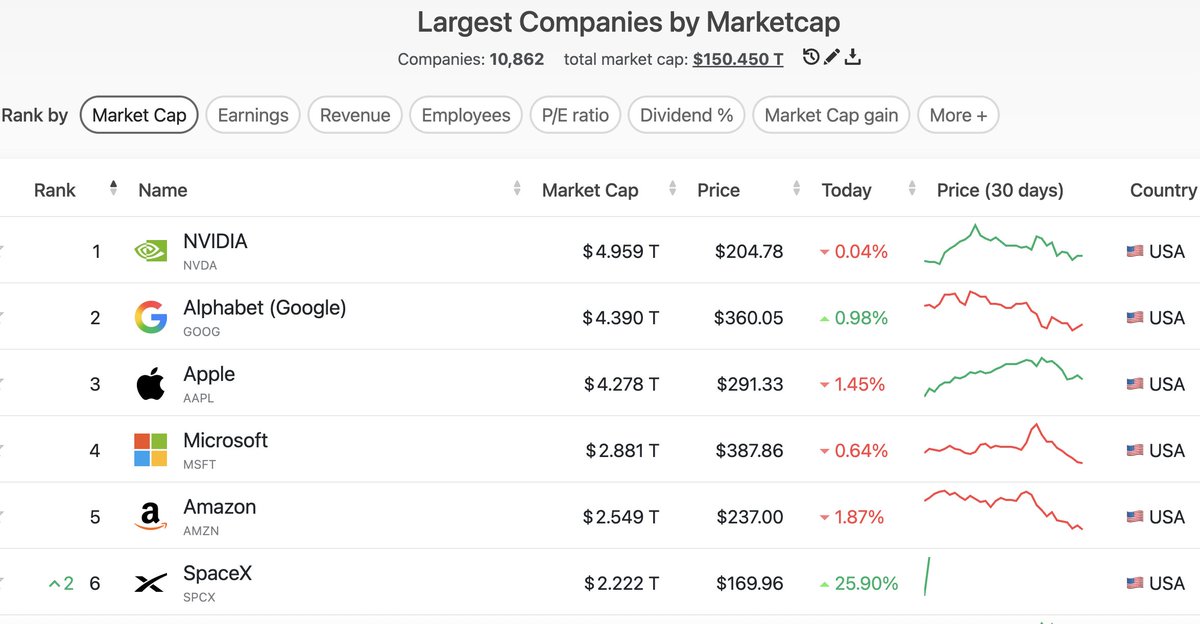Click the pencil edit icon
The image size is (1200, 624).
click(832, 57)
